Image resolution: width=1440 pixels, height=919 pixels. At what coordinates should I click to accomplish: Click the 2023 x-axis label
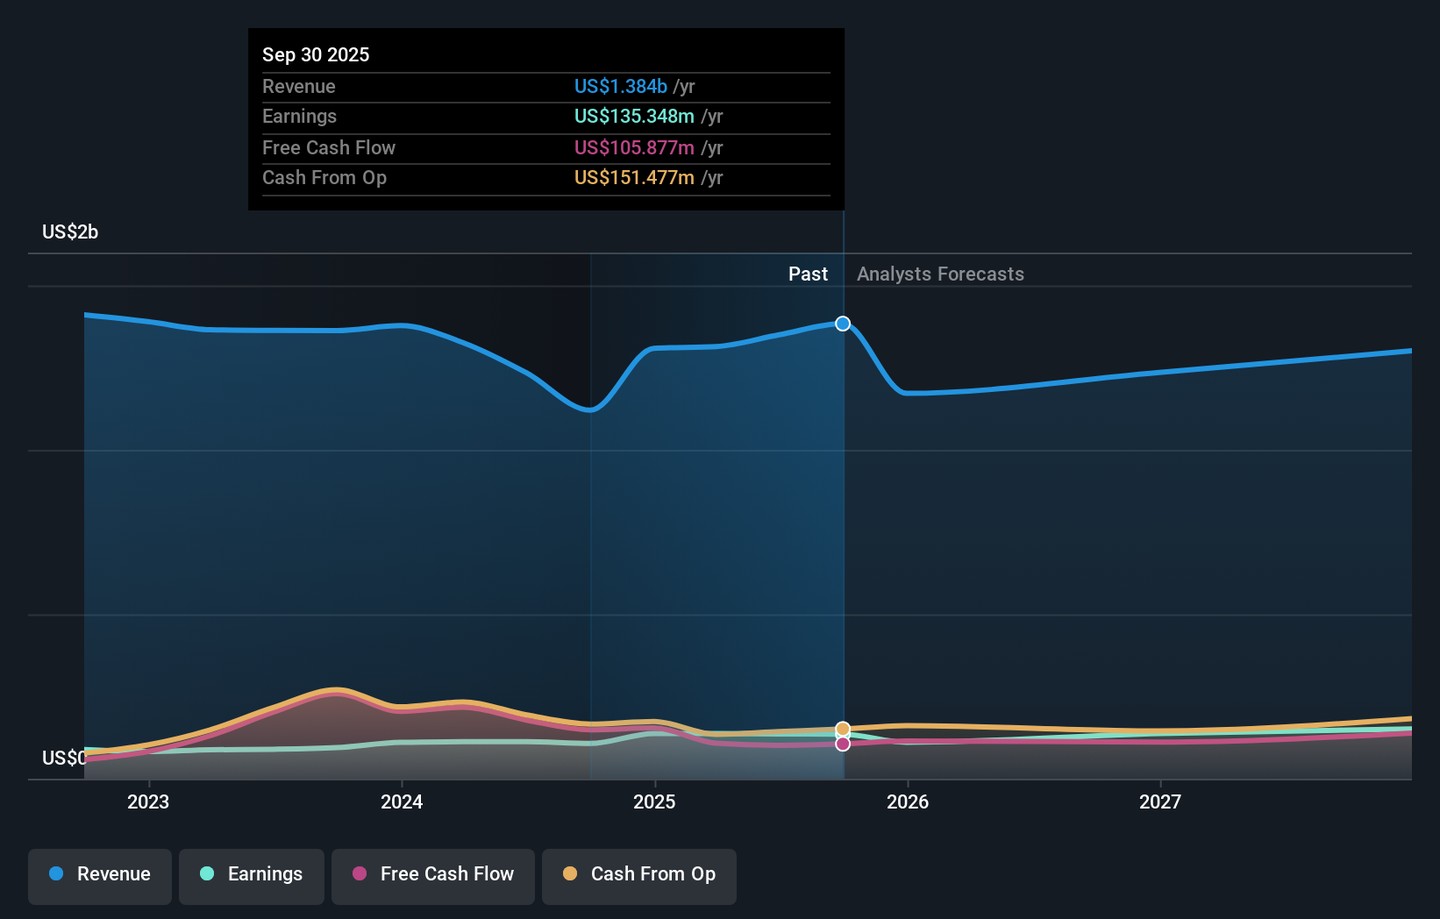click(x=148, y=802)
